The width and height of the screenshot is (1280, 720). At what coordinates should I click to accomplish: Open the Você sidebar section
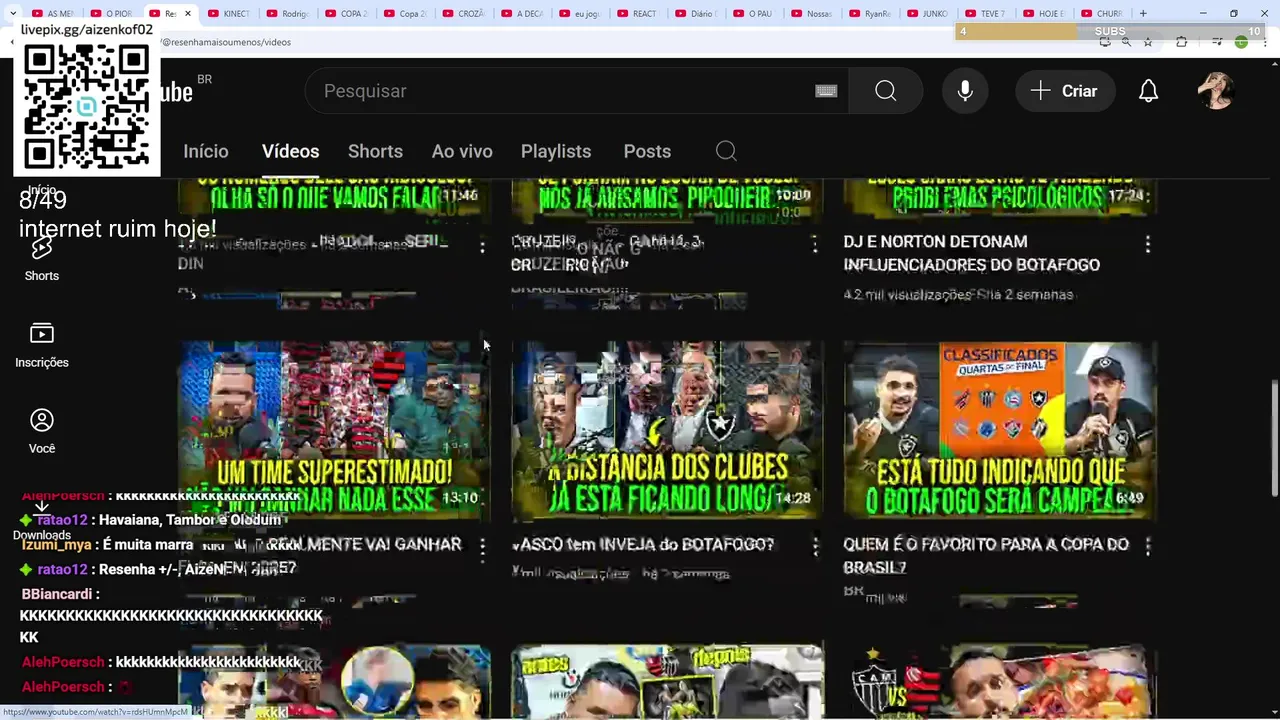tap(42, 432)
